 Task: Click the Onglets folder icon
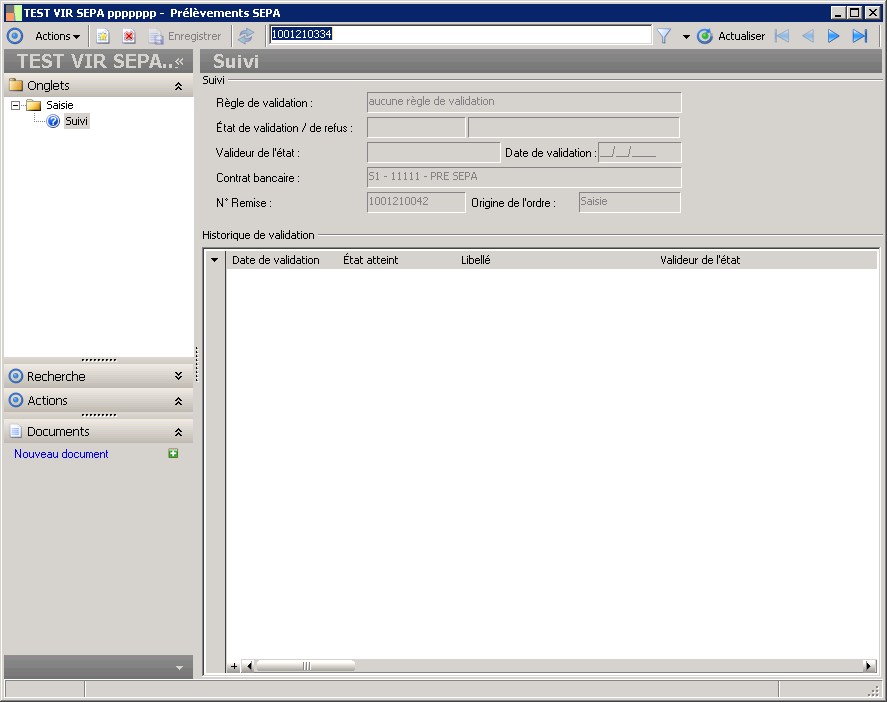pyautogui.click(x=16, y=85)
